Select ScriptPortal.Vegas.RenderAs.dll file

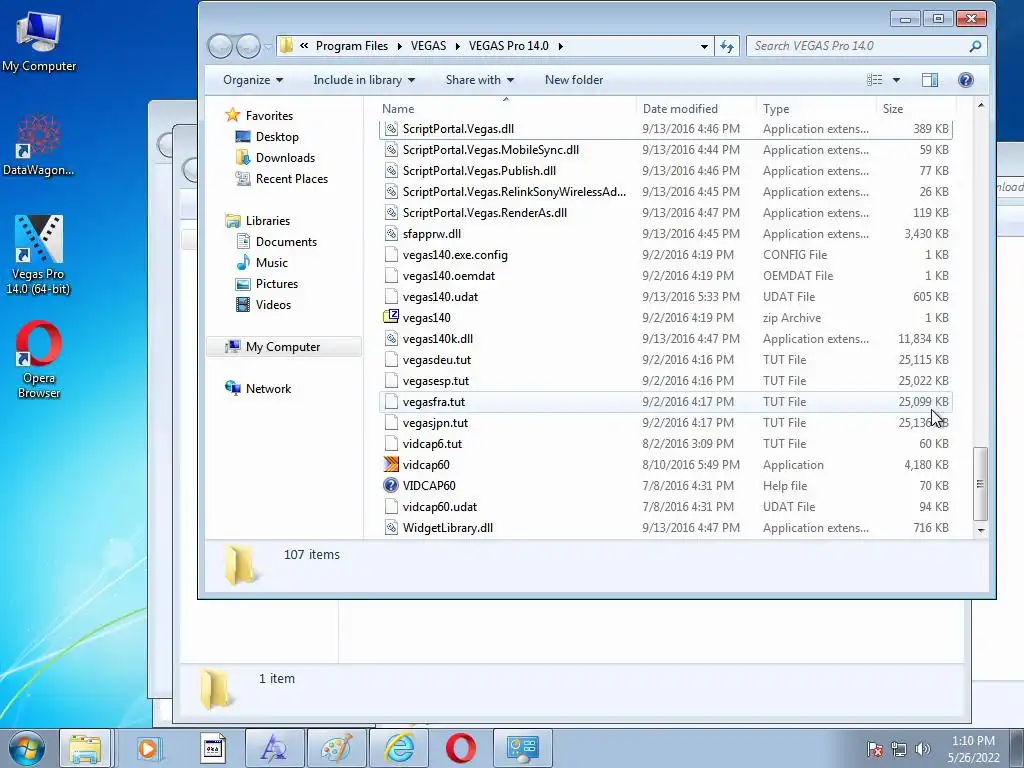click(665, 213)
